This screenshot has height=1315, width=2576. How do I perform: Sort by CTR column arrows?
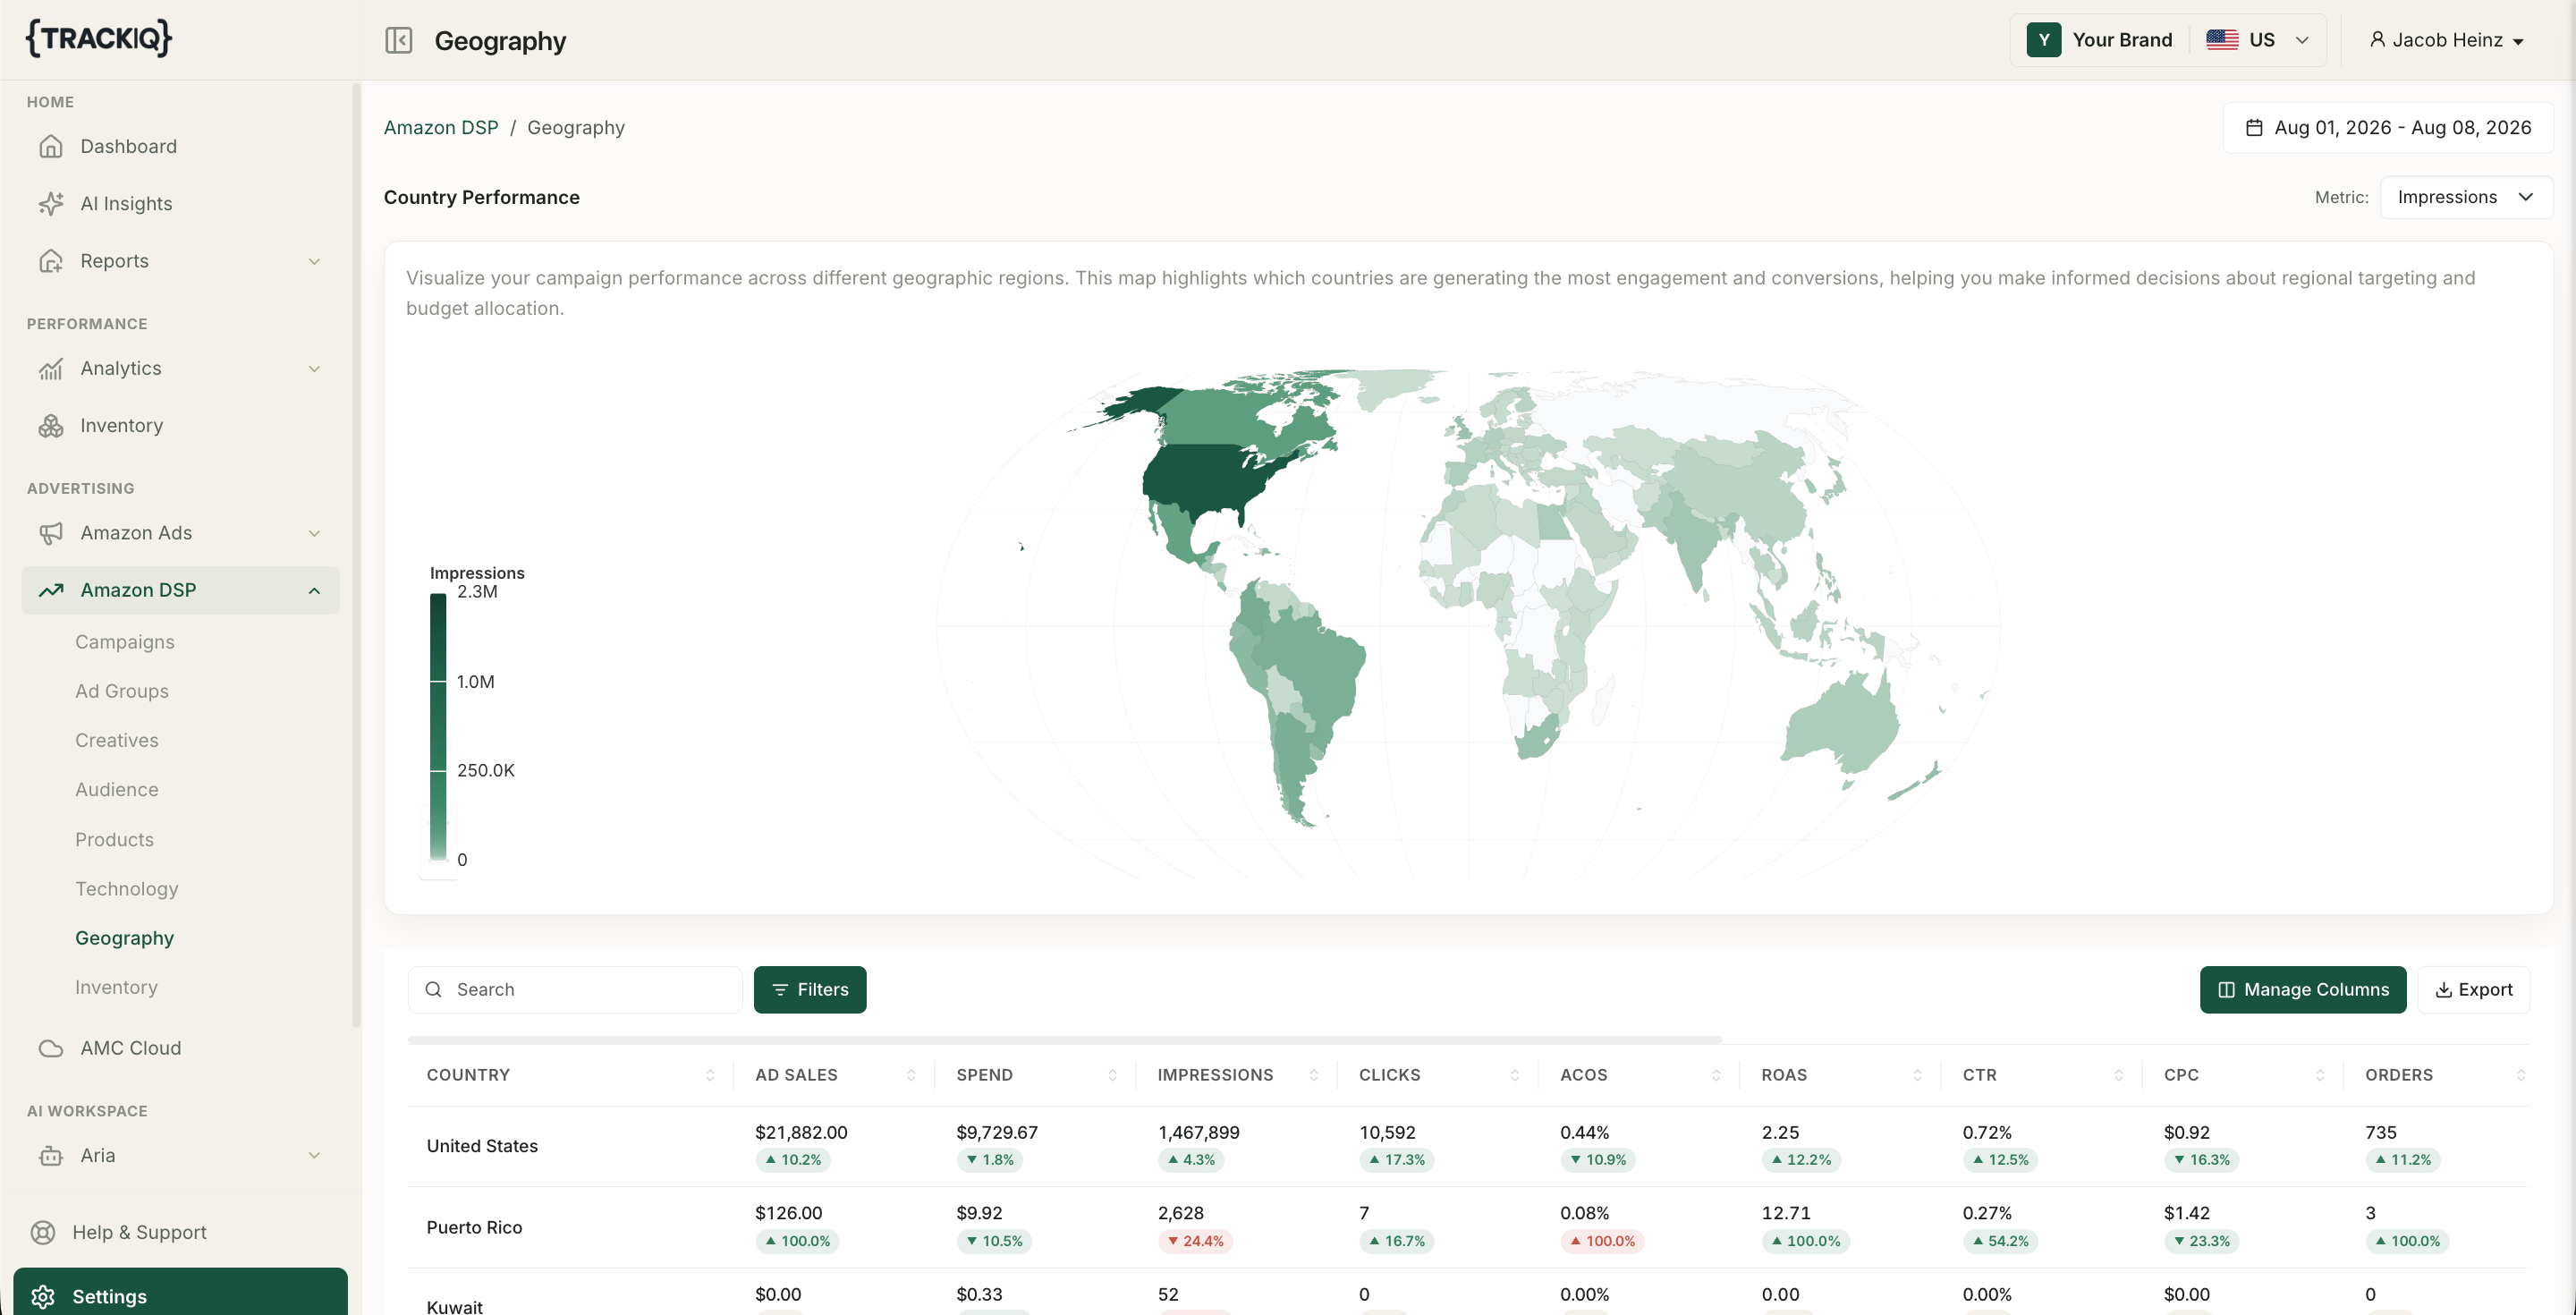point(2119,1075)
